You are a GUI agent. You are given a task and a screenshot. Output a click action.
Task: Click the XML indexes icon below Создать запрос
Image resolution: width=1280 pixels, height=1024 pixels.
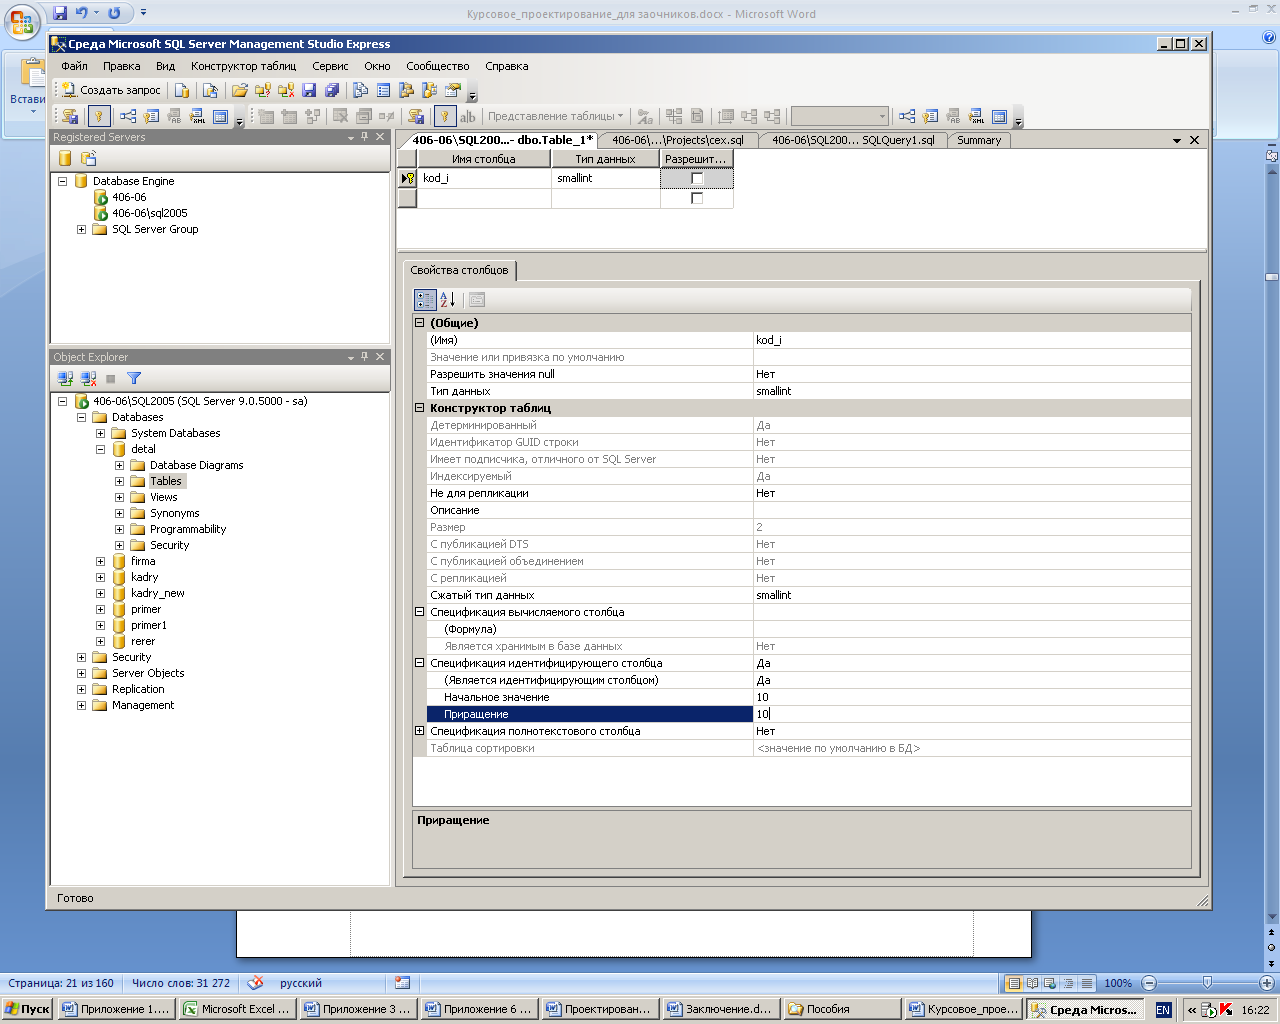pyautogui.click(x=196, y=116)
